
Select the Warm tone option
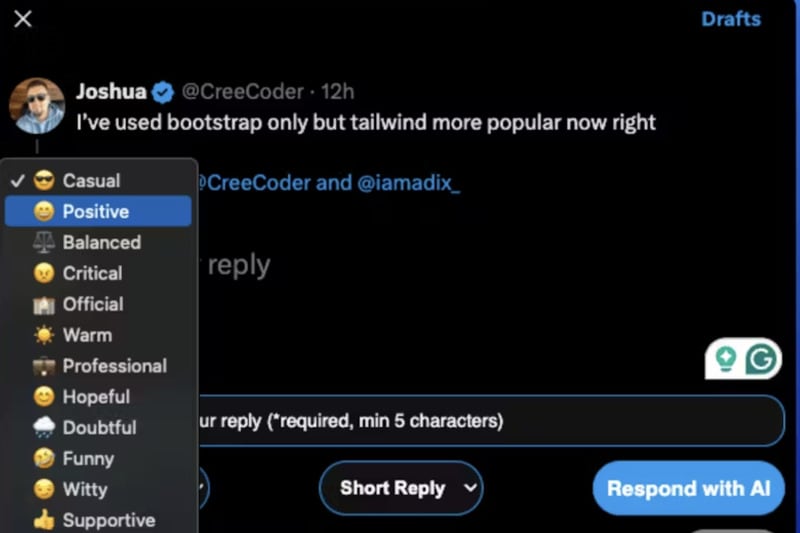click(87, 335)
